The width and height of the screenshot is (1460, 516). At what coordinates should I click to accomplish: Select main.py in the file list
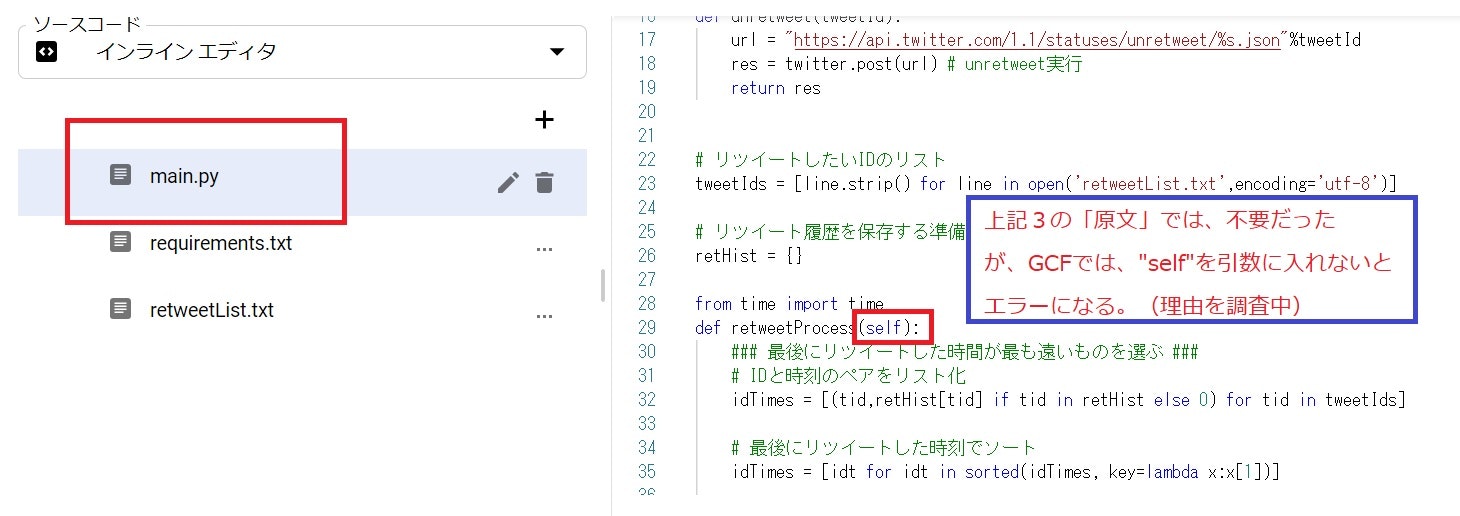[302, 182]
